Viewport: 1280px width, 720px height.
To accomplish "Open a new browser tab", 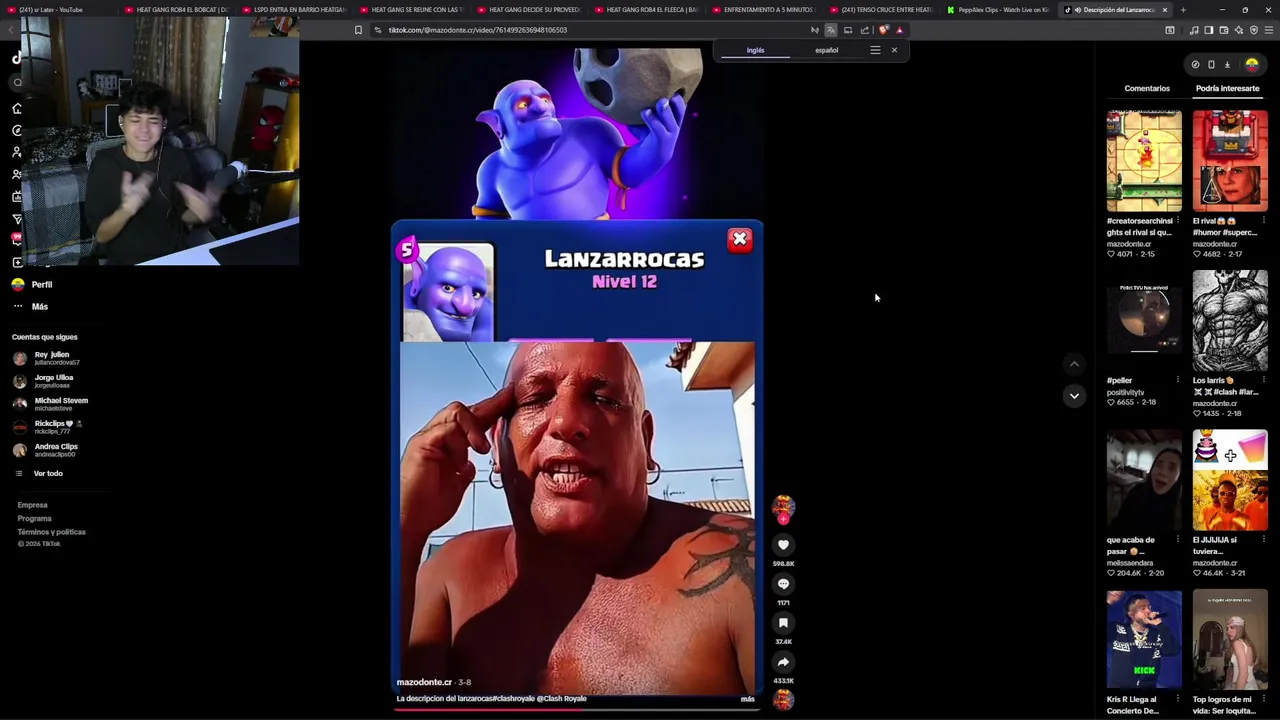I will pyautogui.click(x=1183, y=9).
